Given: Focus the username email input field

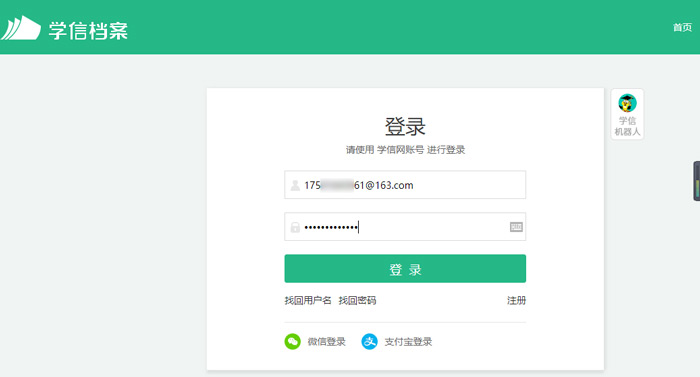Looking at the screenshot, I should point(405,184).
